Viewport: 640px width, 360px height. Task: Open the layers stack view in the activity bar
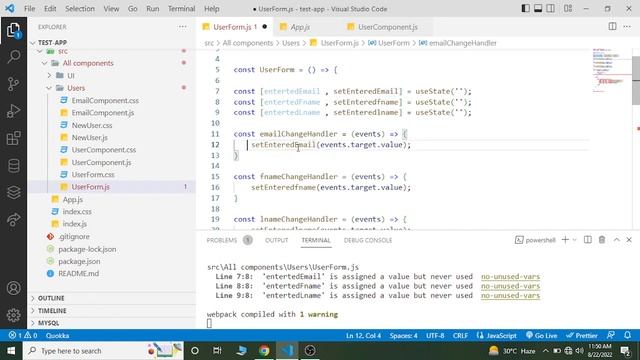pos(13,192)
